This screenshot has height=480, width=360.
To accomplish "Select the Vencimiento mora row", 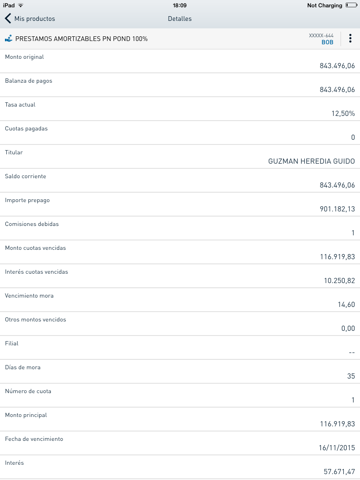I will click(x=180, y=300).
